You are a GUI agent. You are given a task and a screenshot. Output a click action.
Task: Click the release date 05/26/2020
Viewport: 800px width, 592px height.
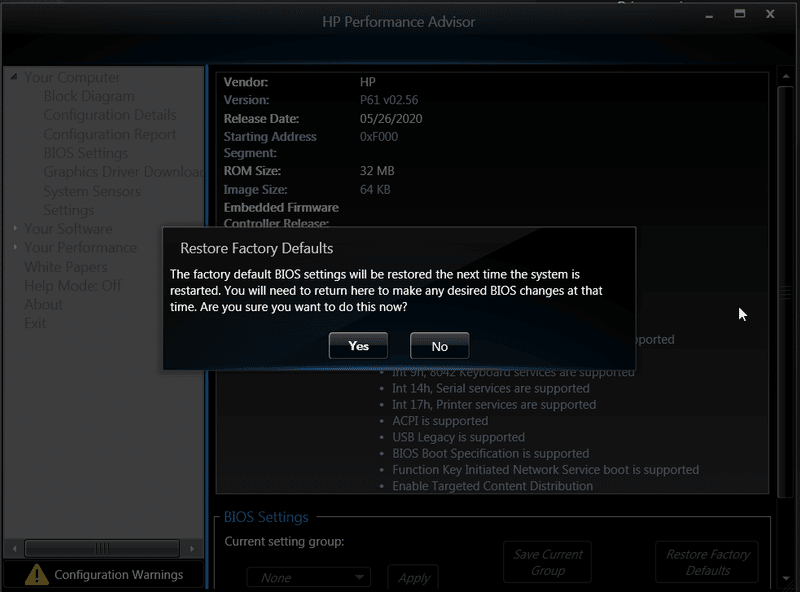pos(391,119)
